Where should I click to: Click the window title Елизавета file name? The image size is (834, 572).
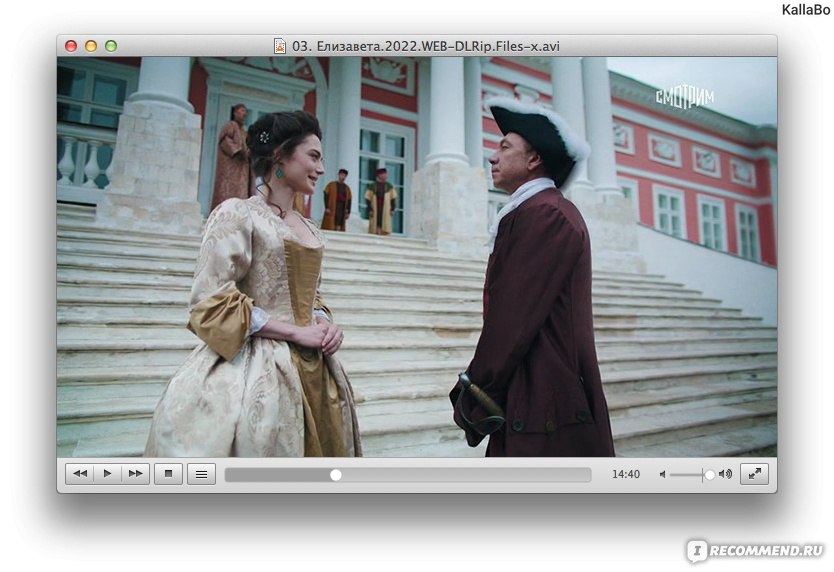pyautogui.click(x=426, y=46)
